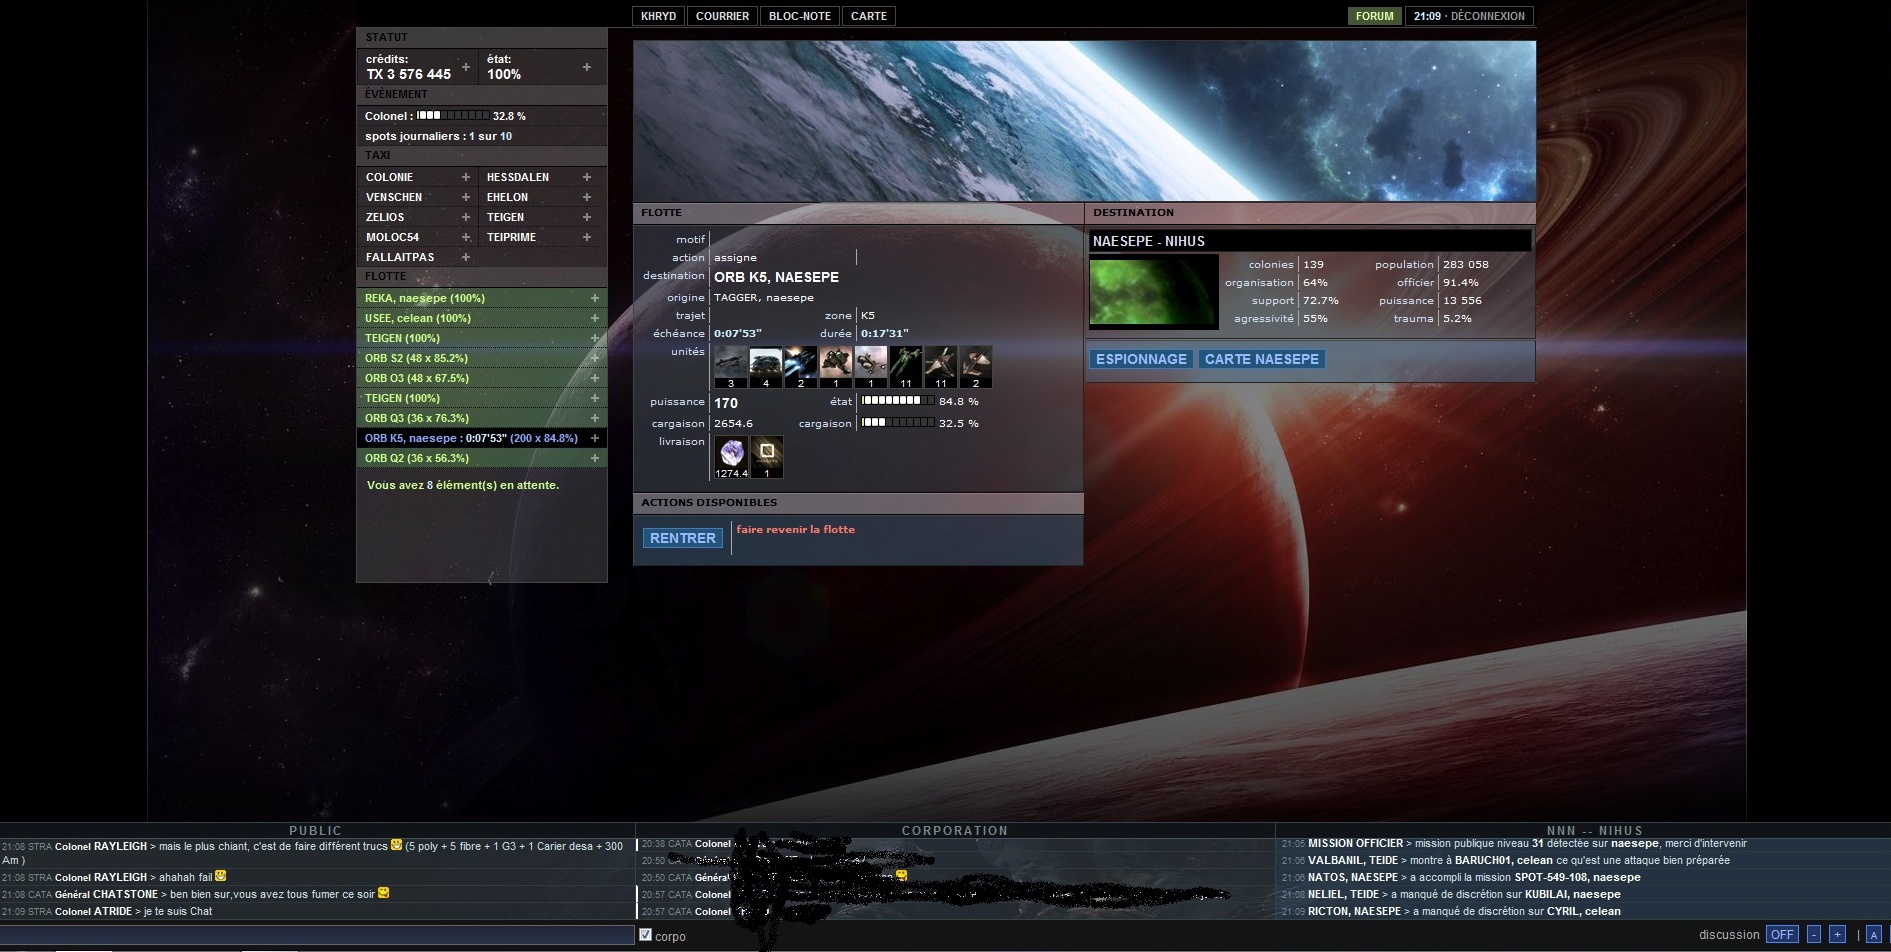Click the purple crystal delivery item 1274.4
This screenshot has width=1891, height=952.
pyautogui.click(x=732, y=457)
